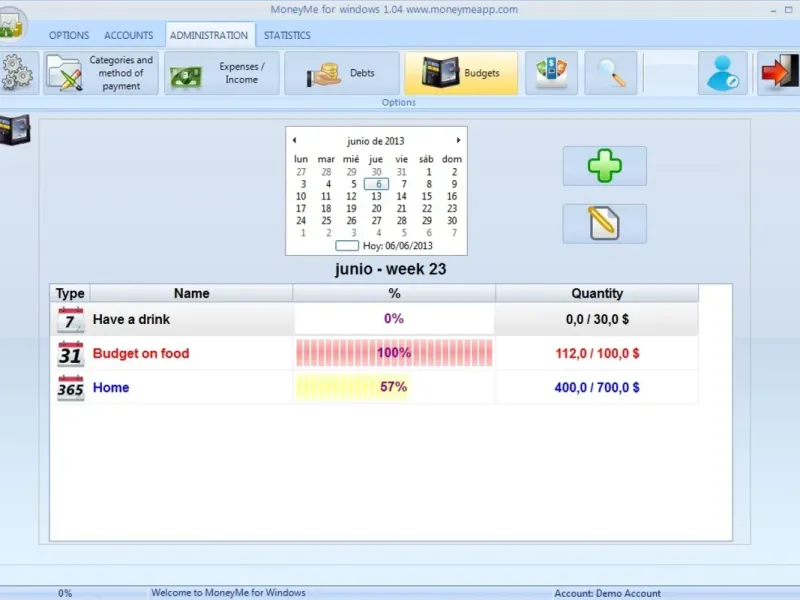
Task: Click Account: Demo Account in status bar
Action: 607,593
